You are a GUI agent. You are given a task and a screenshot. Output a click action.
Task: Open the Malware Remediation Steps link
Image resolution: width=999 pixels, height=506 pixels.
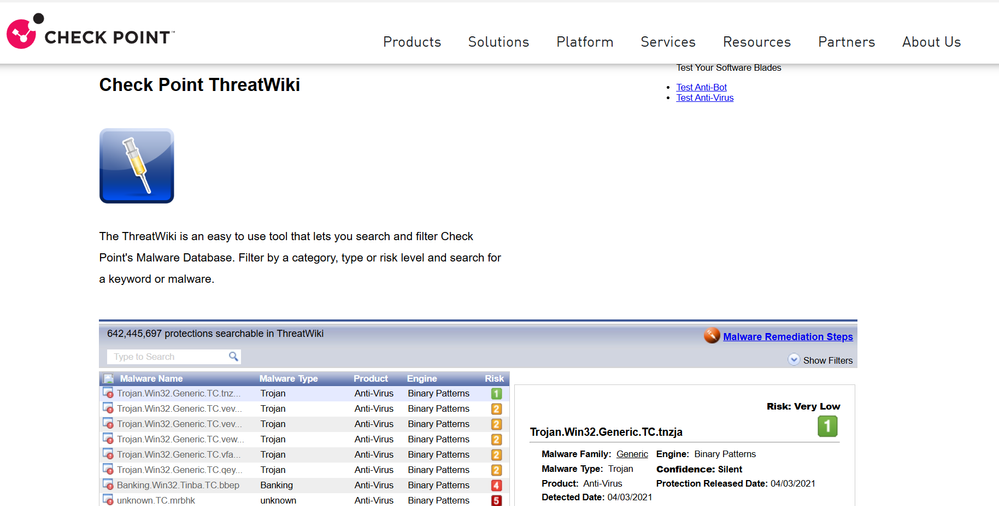point(788,336)
